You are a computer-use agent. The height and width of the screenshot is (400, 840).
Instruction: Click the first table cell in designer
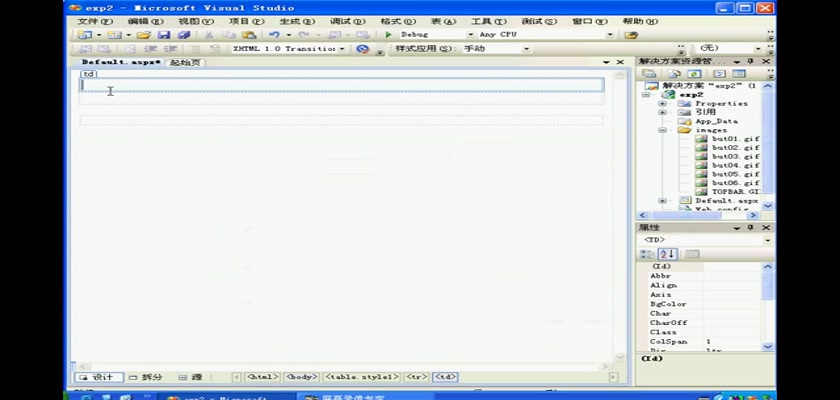tap(340, 86)
